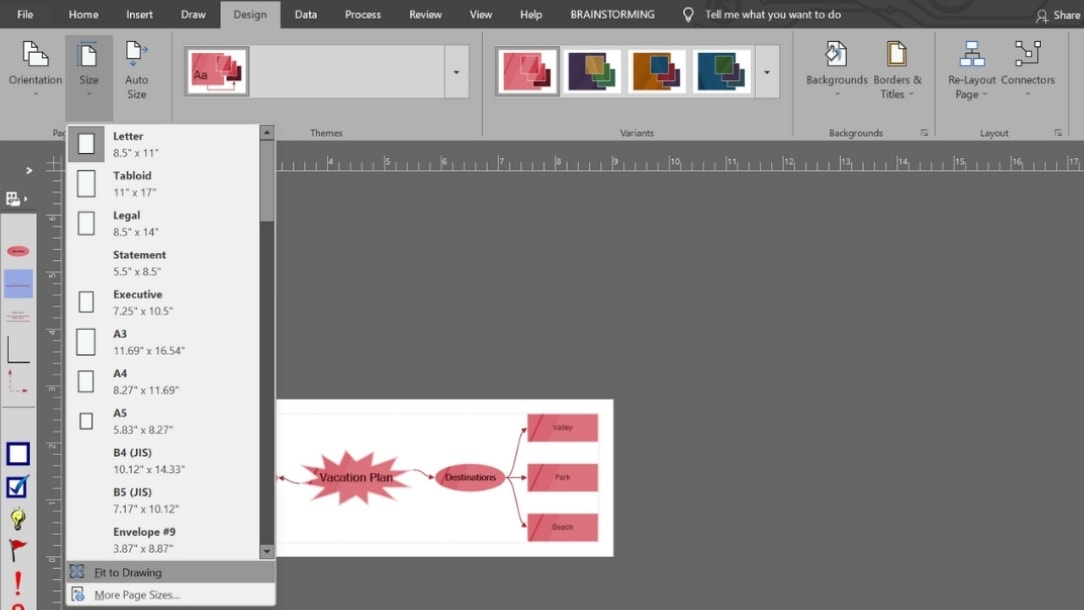Open the Orientation dropdown
1084x610 pixels.
35,70
